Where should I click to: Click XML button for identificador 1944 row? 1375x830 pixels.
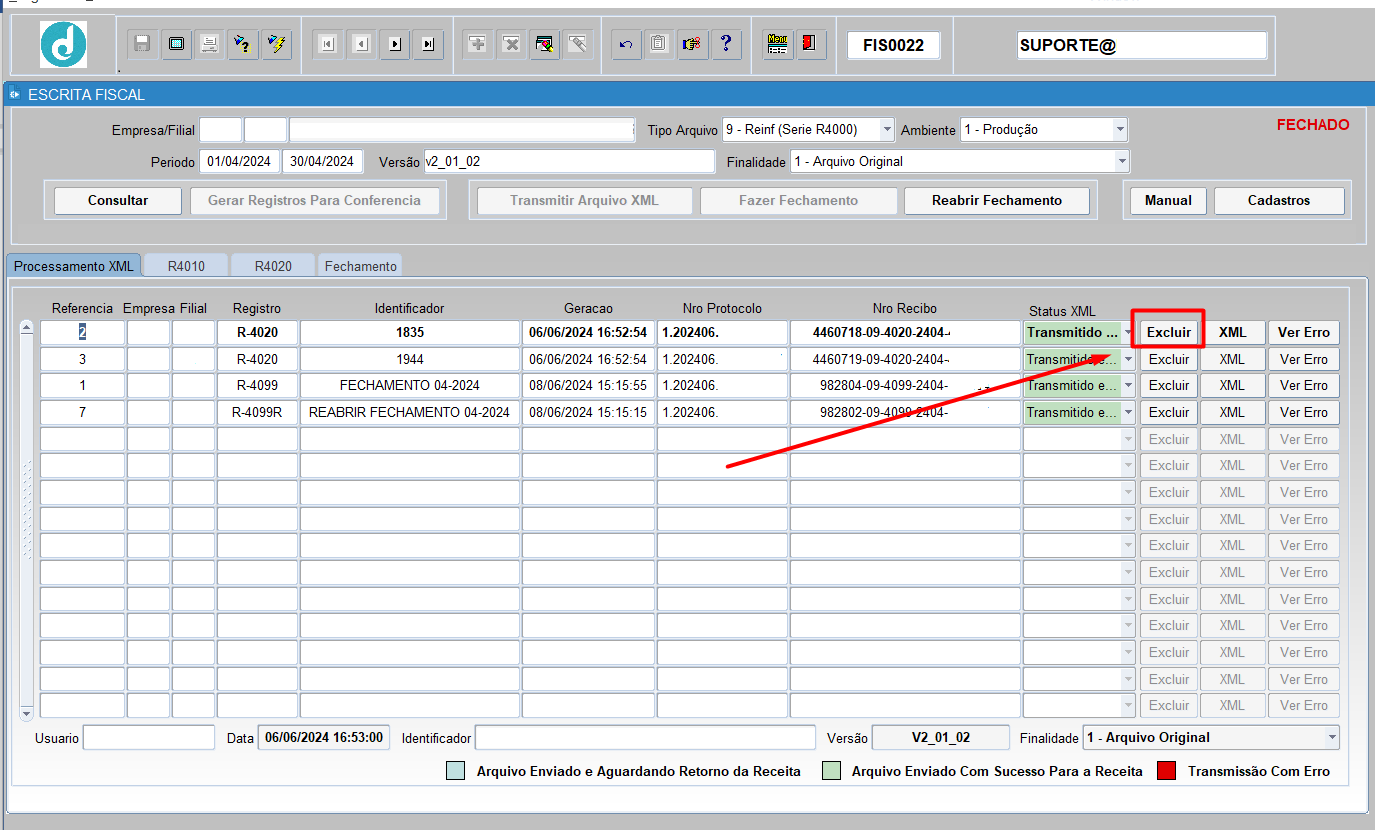click(1232, 359)
